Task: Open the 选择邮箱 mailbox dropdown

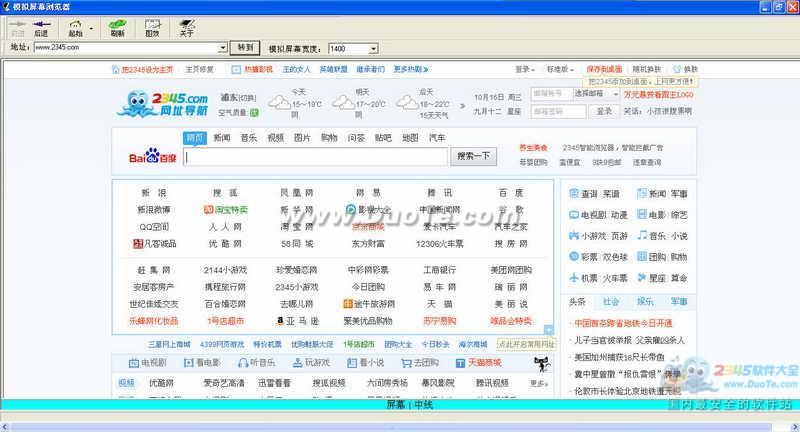Action: [612, 94]
